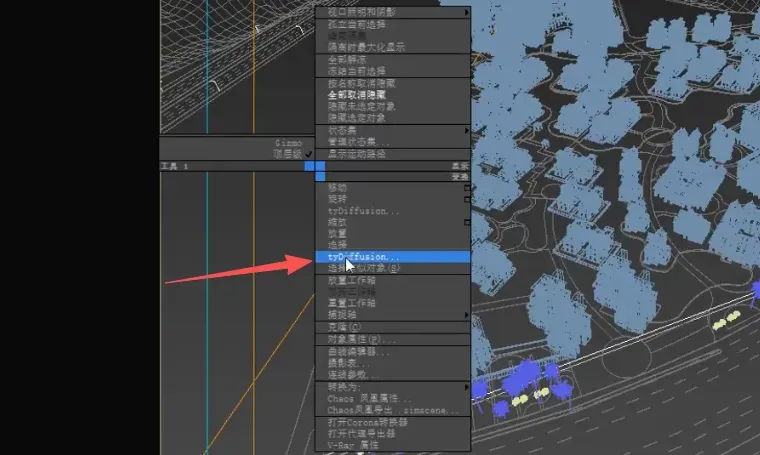
Task: Click Chaos凤凰导出 .simscene... entry
Action: pyautogui.click(x=393, y=410)
